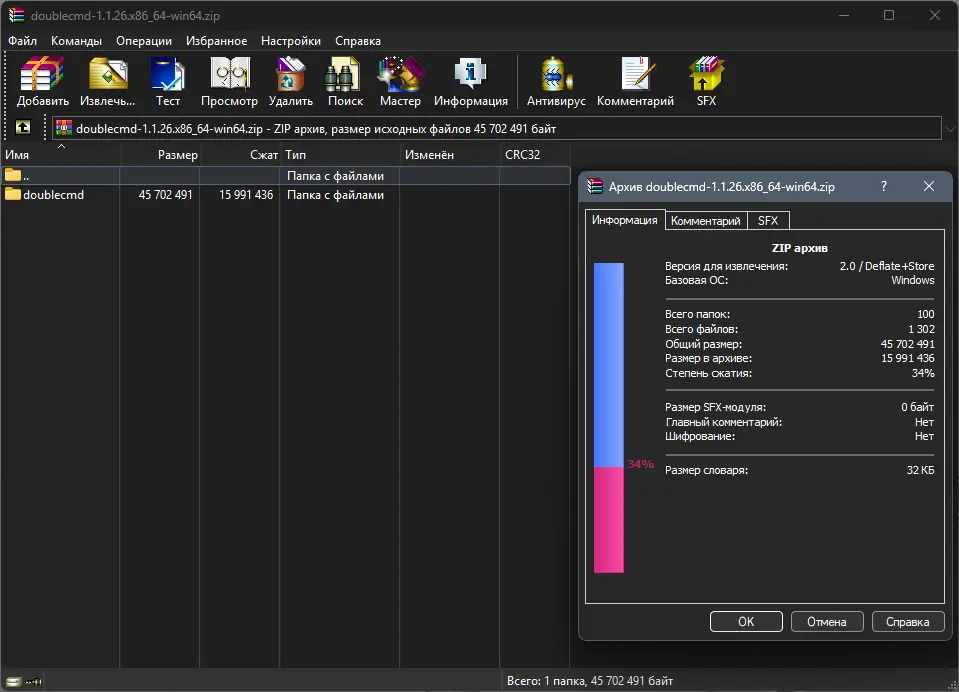
Task: Click the Добавить (Add) toolbar icon
Action: point(42,74)
